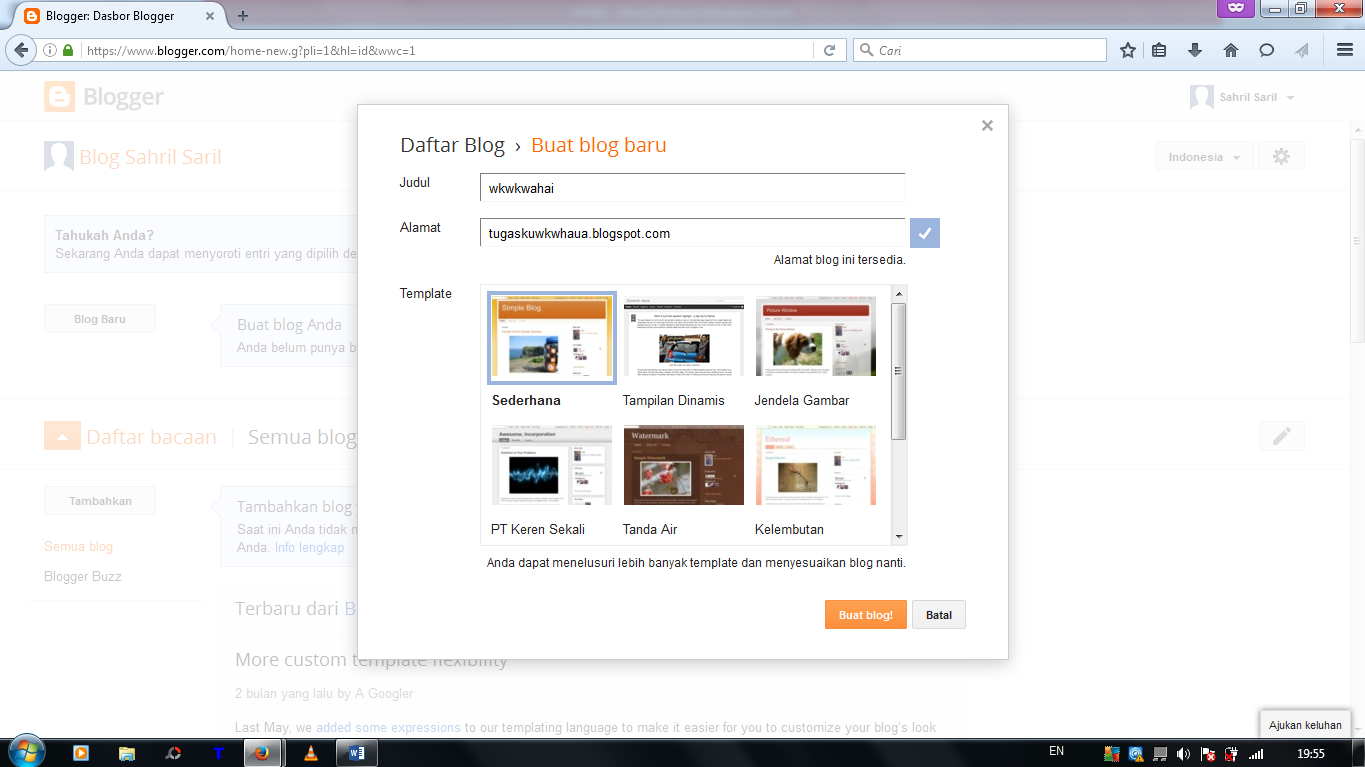Open the file explorer taskbar icon
The height and width of the screenshot is (767, 1365).
pos(127,753)
